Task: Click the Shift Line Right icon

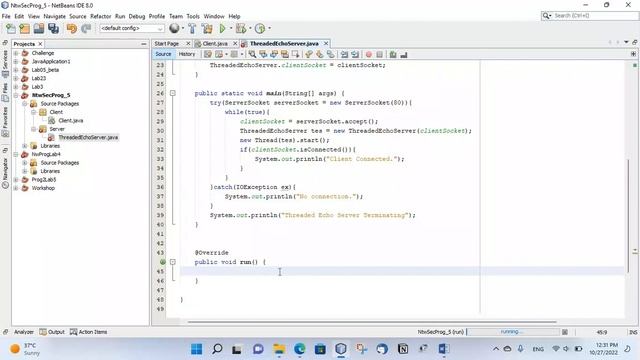Action: click(x=355, y=54)
